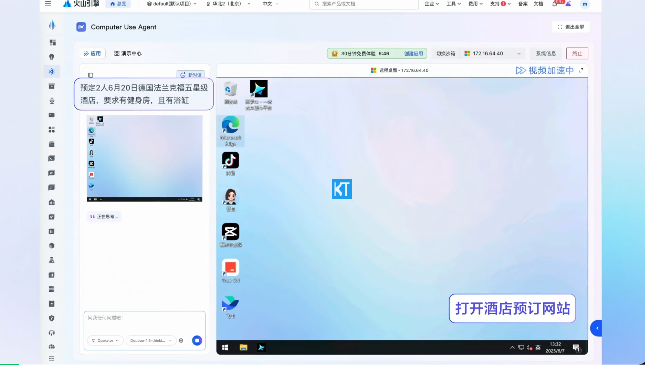Open the hamburger menu at top left

coord(48,4)
